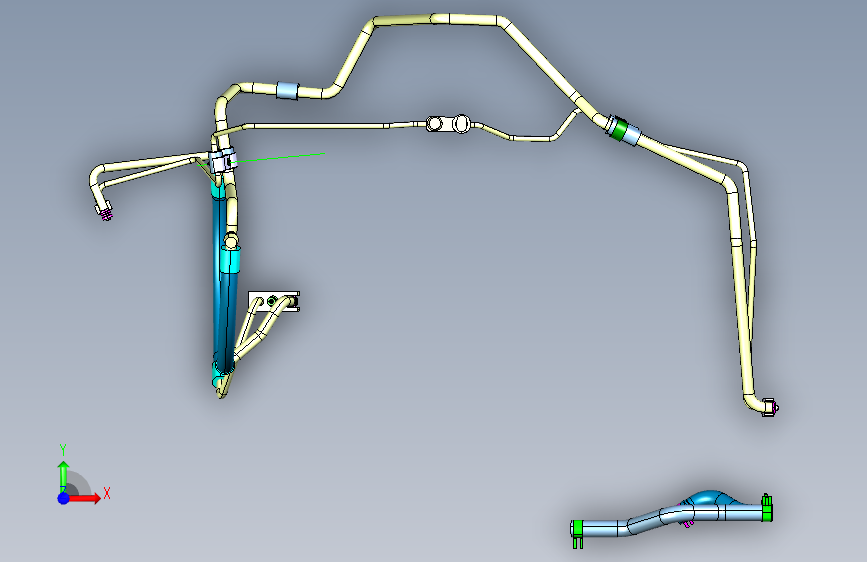
Task: Select the green clamp at the right end of the bottom hose
Action: 767,508
